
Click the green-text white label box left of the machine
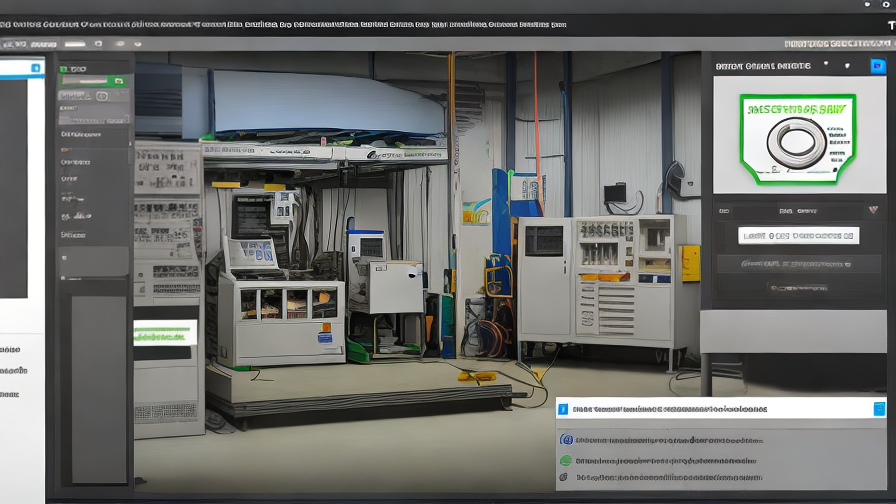[165, 333]
